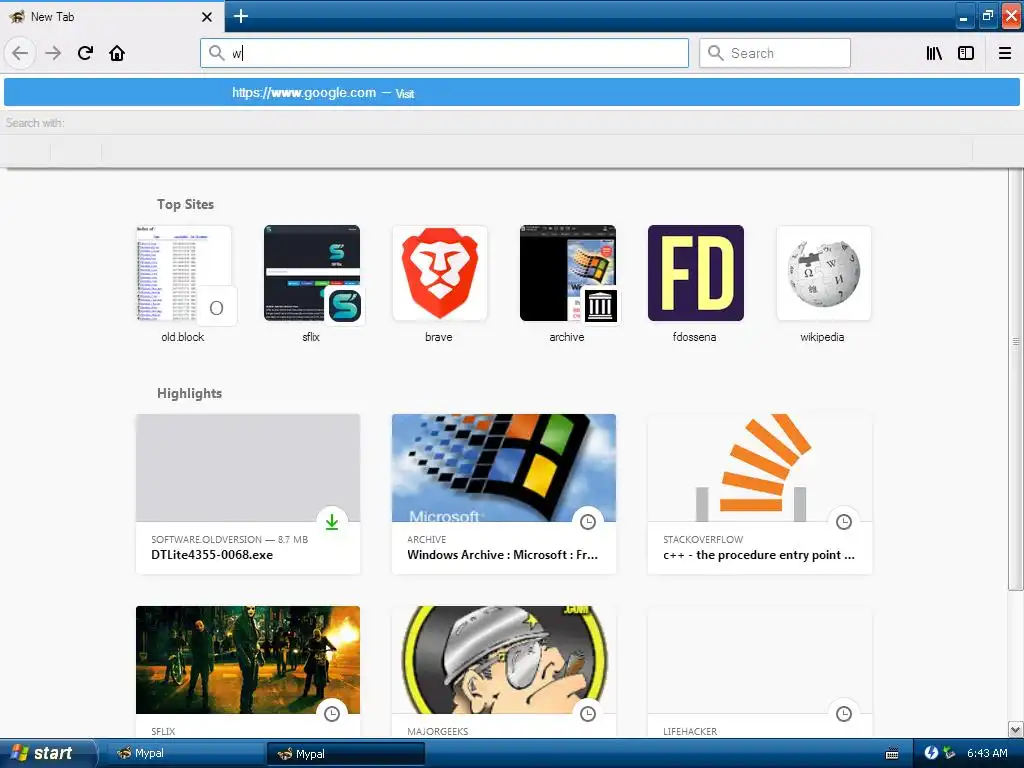The image size is (1024, 768).
Task: Open the DTLite4355-0068.exe download highlight
Action: 248,494
